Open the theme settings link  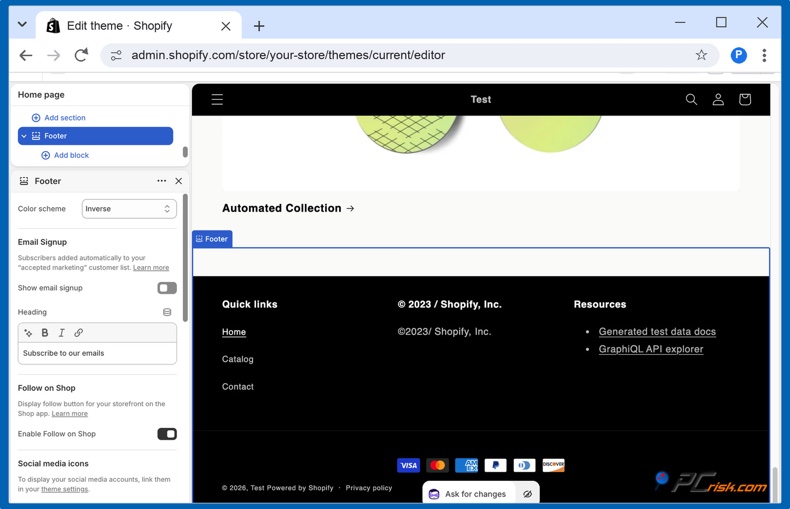point(64,489)
